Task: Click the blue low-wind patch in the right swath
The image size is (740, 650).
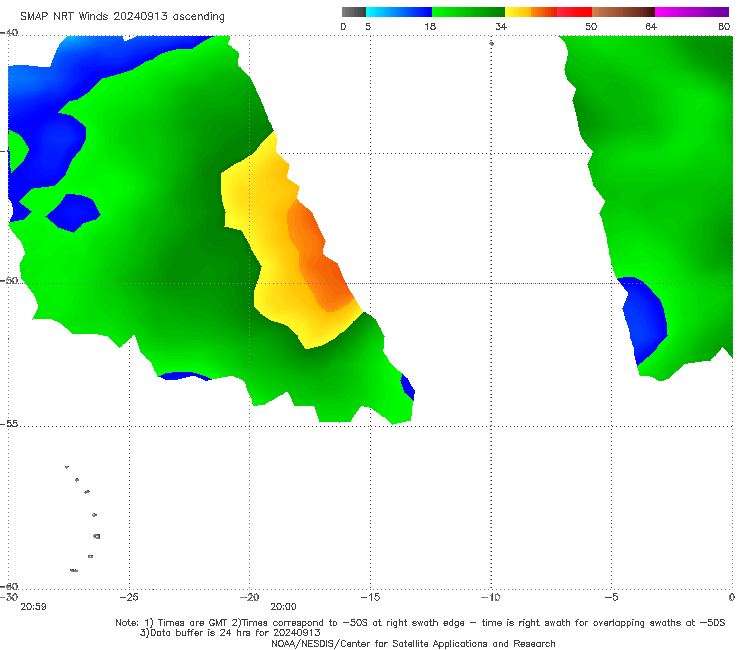Action: pos(645,319)
